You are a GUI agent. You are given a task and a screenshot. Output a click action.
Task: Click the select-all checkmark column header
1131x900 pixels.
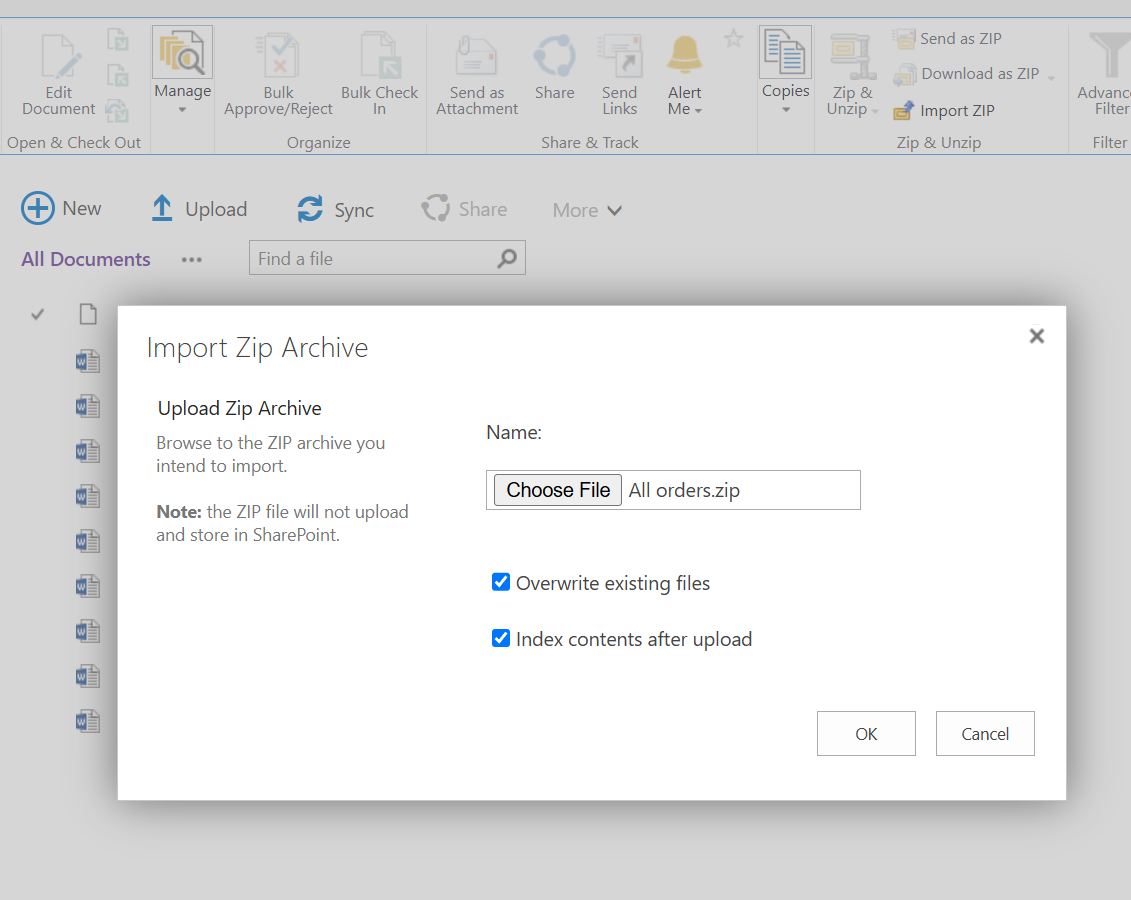pos(38,314)
